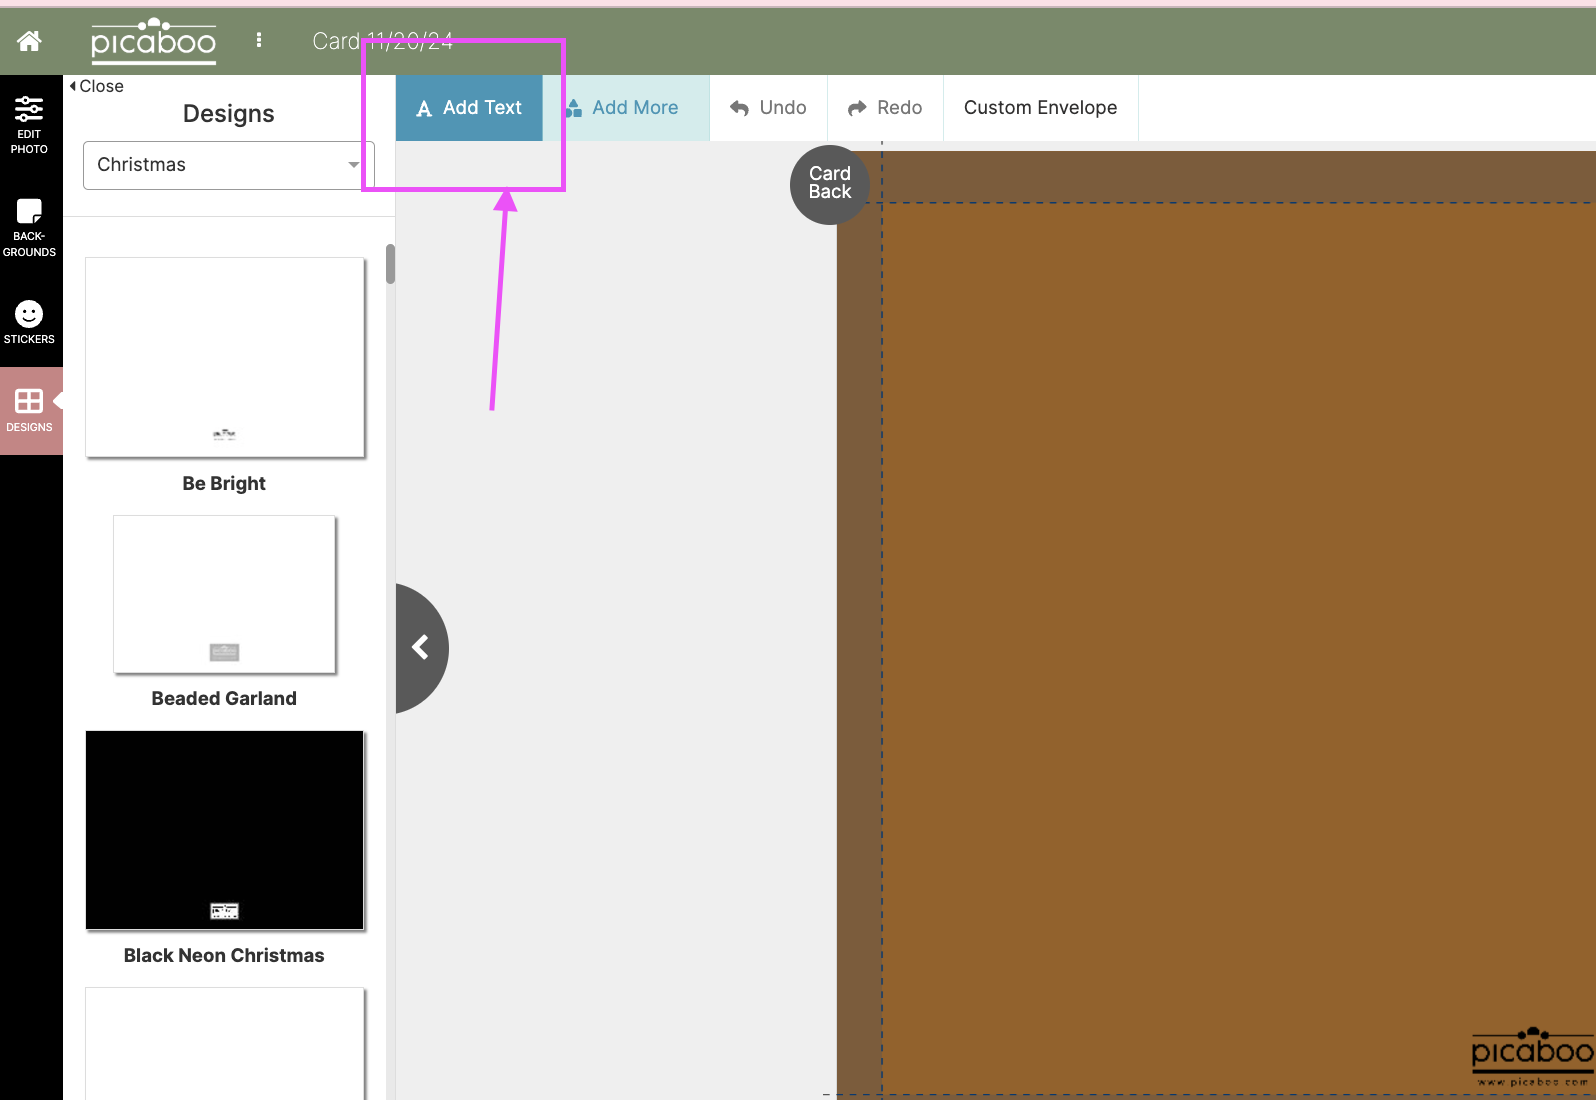
Task: Choose the Black Neon Christmas thumbnail
Action: point(225,830)
